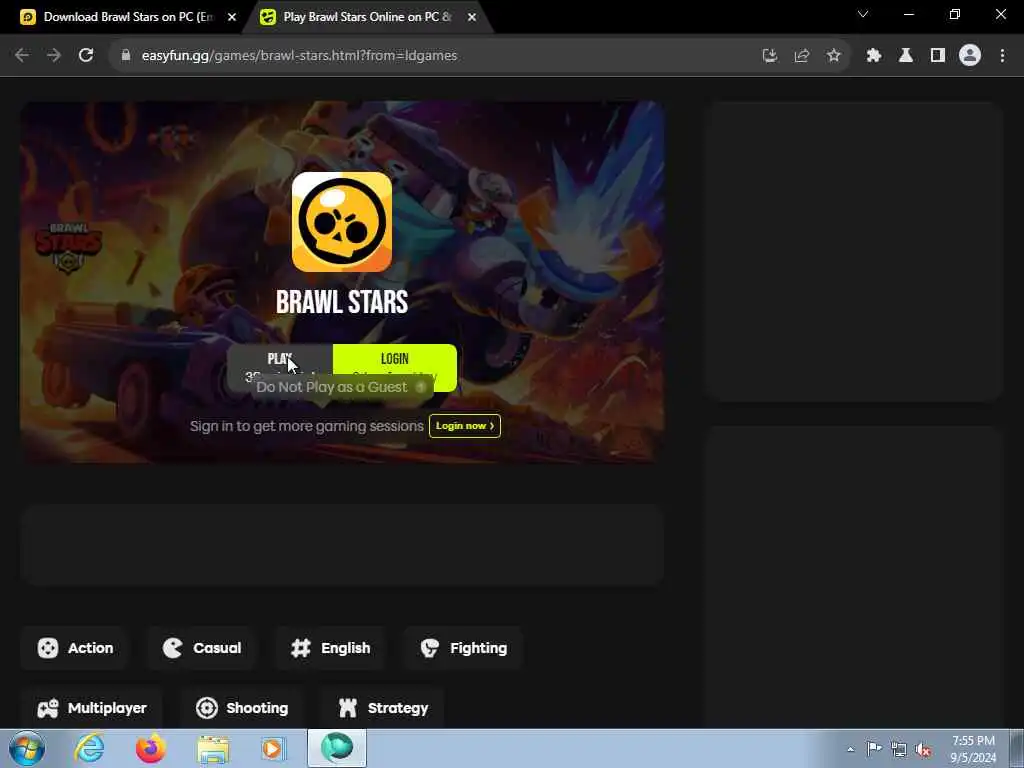The height and width of the screenshot is (768, 1024).
Task: Open the Casual category tag
Action: (x=202, y=648)
